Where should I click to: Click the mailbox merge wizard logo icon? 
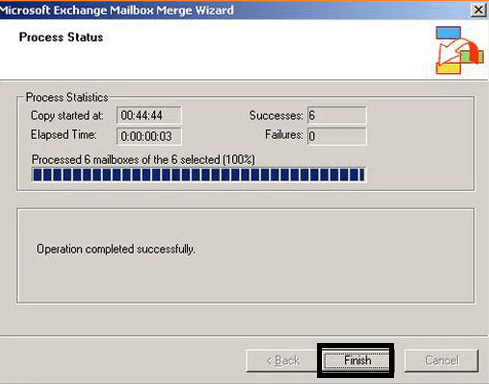(x=459, y=50)
